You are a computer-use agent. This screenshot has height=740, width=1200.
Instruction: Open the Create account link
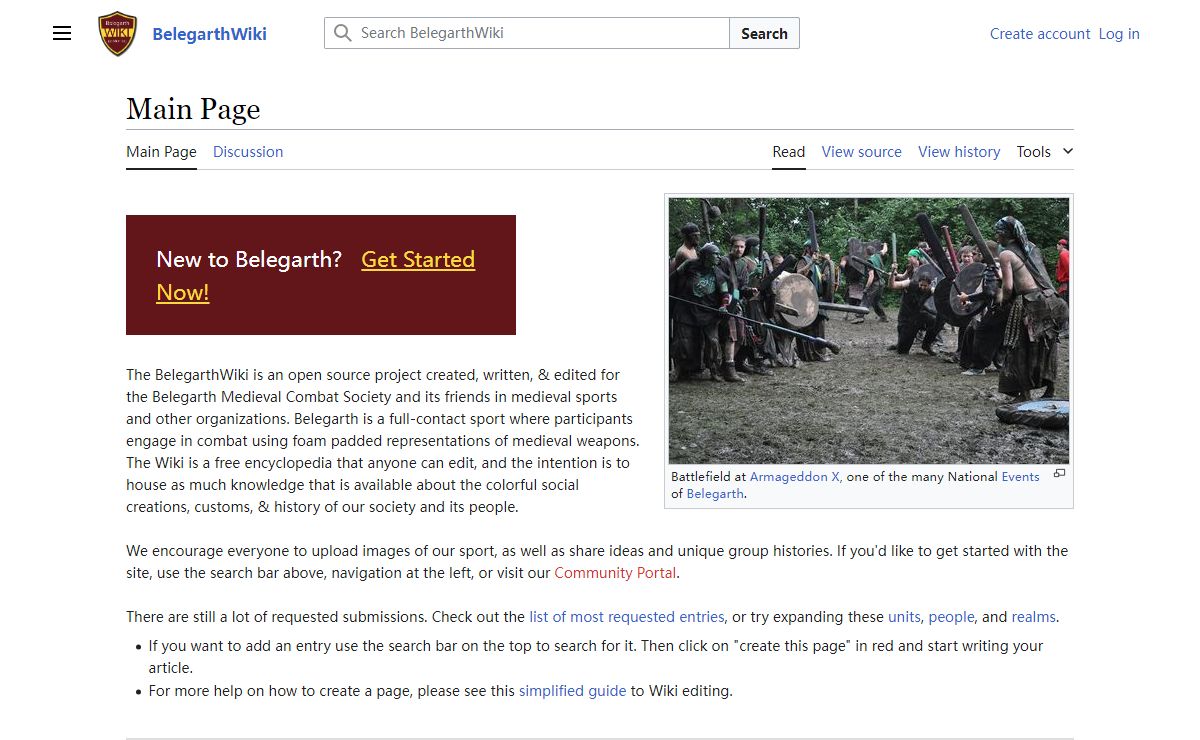(1040, 34)
